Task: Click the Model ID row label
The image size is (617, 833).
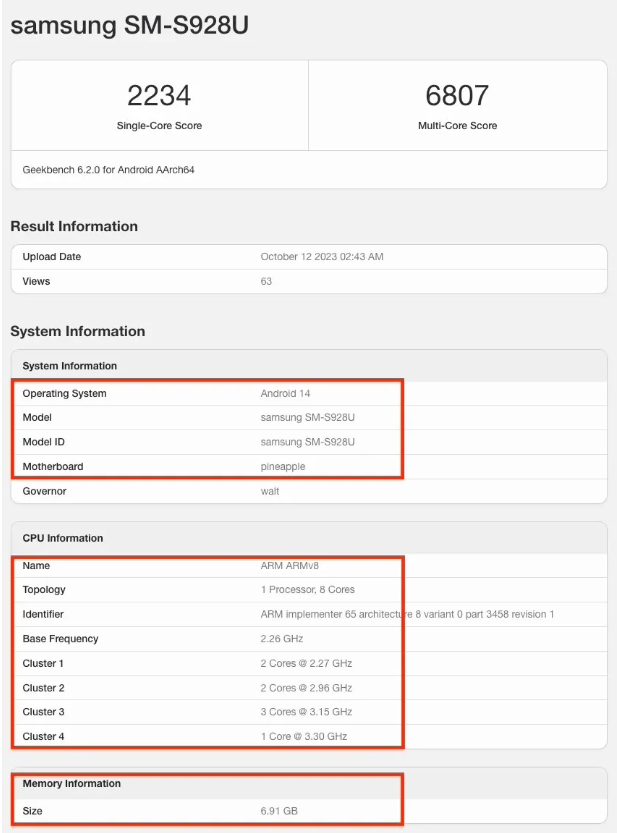Action: [44, 442]
